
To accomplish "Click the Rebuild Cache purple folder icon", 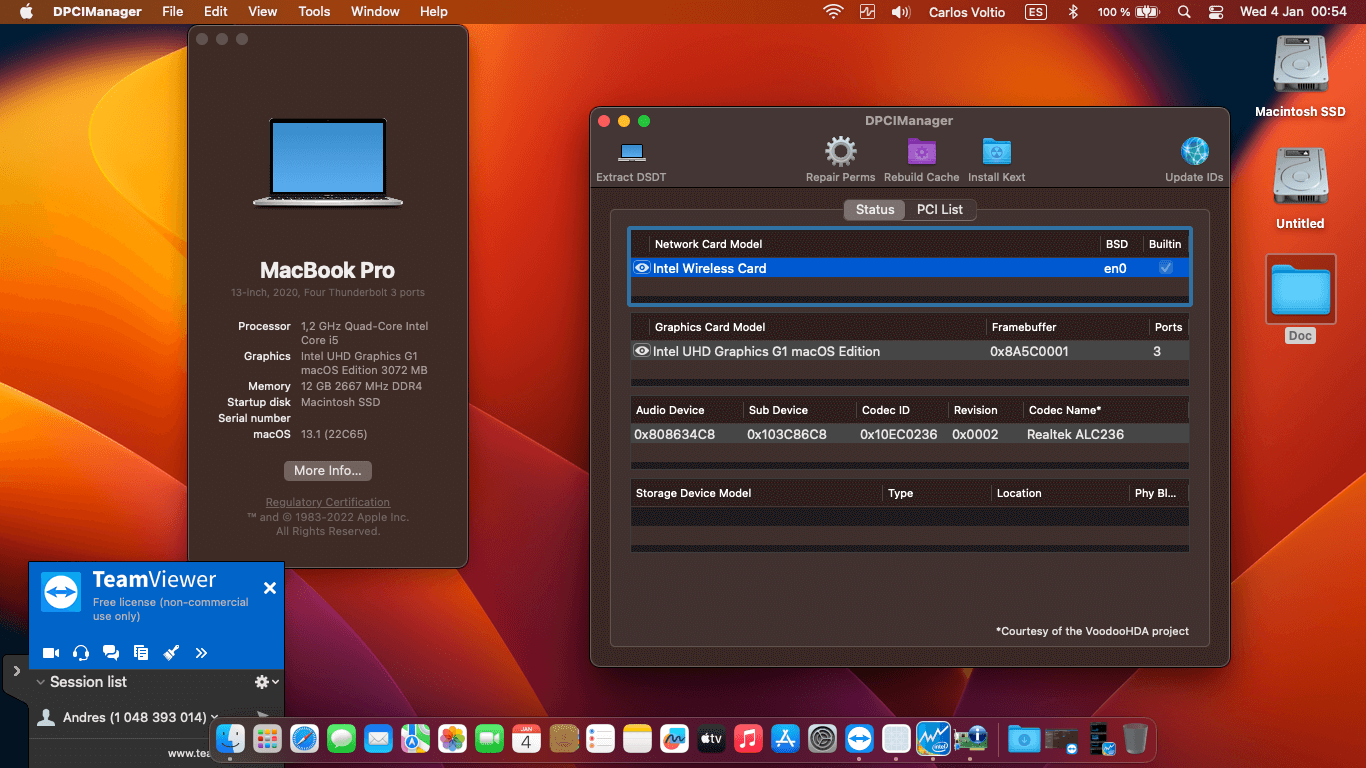I will coord(921,153).
